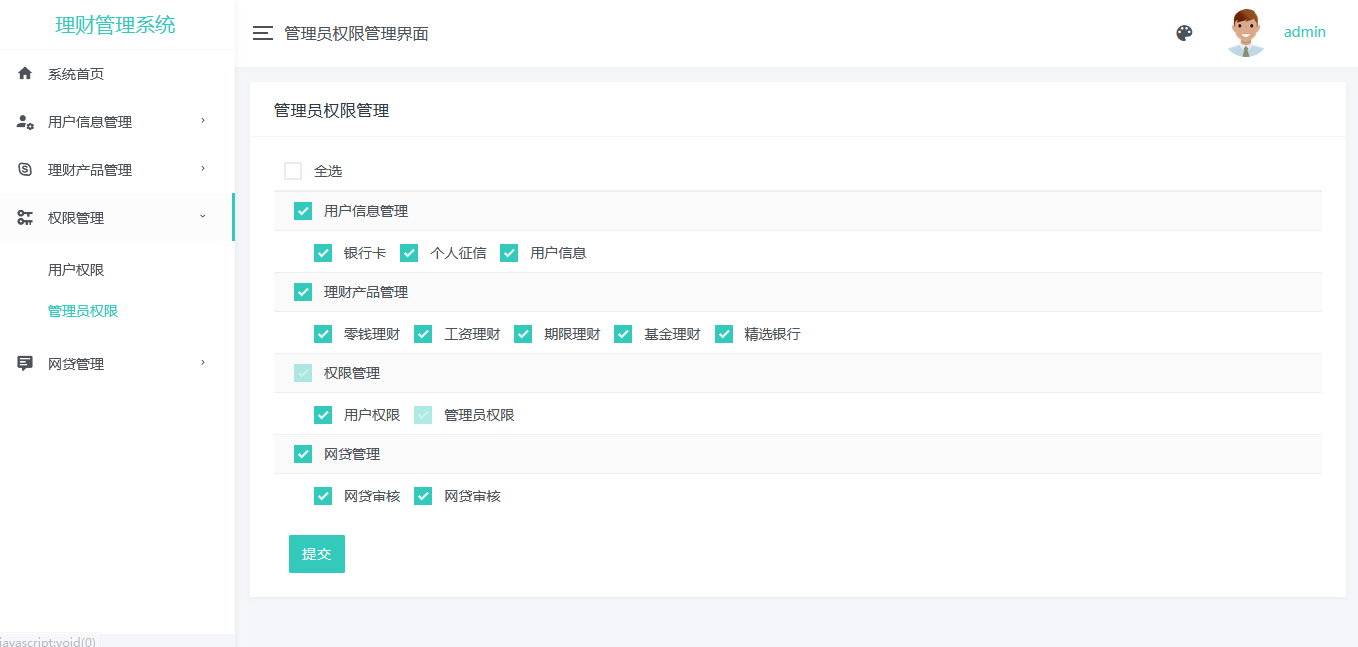Click the key icon for 权限管理
Screen dimensions: 1358x647
(x=25, y=218)
